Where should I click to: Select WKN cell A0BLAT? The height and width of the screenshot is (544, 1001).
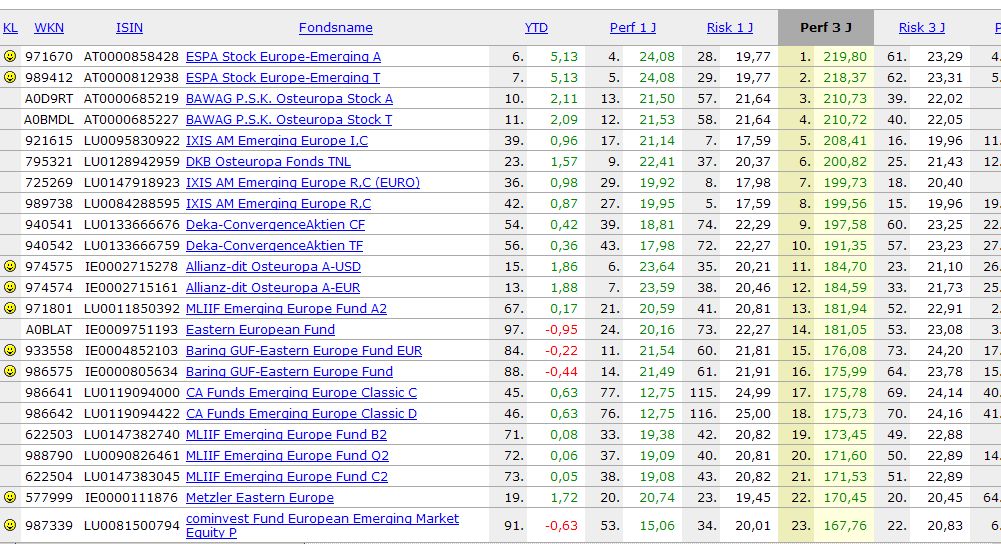[49, 330]
